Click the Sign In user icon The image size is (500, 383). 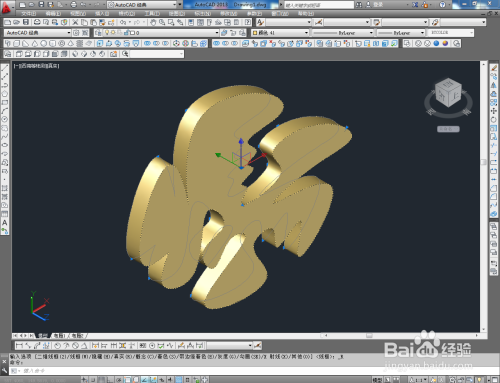(368, 5)
